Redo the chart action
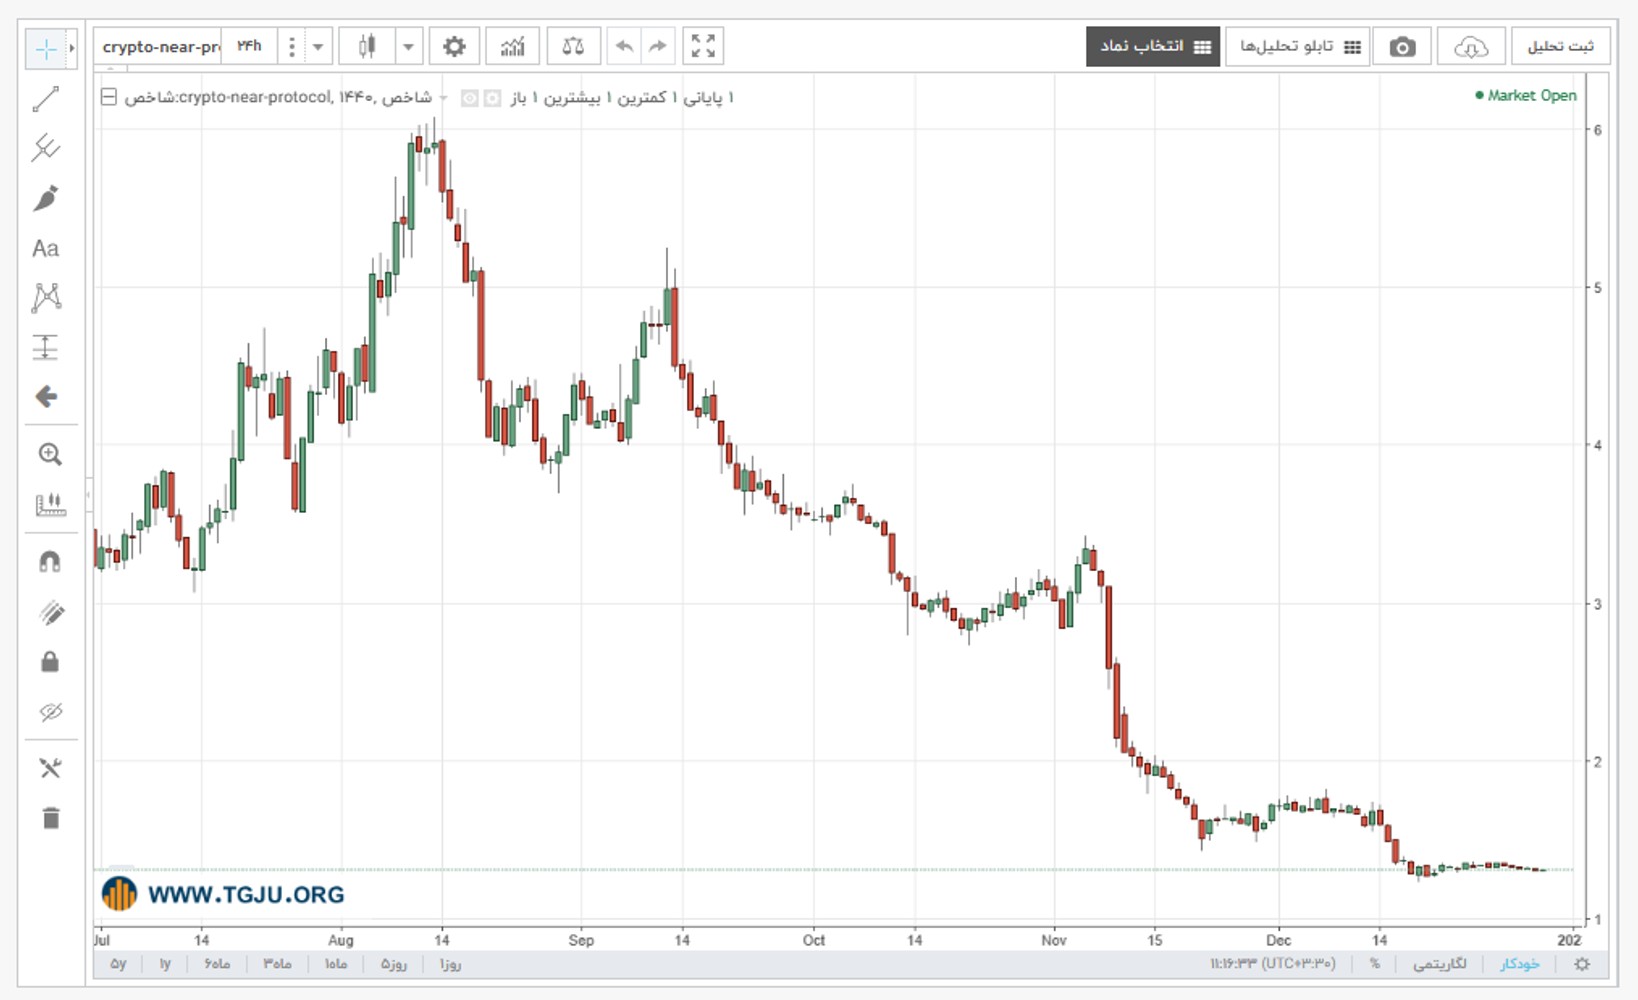Screen dimensions: 1638x1000 click(x=657, y=46)
